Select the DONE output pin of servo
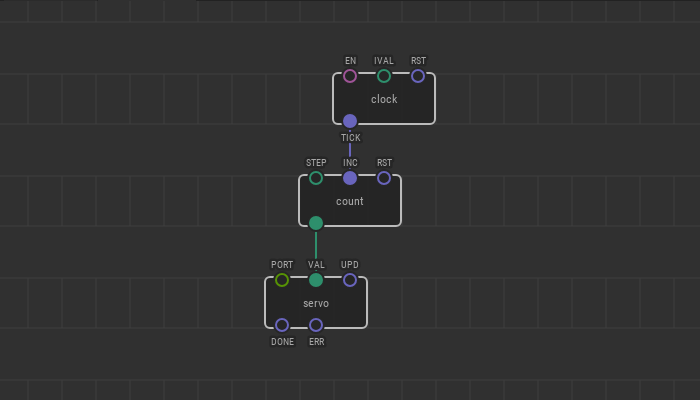The width and height of the screenshot is (700, 400). coord(282,325)
